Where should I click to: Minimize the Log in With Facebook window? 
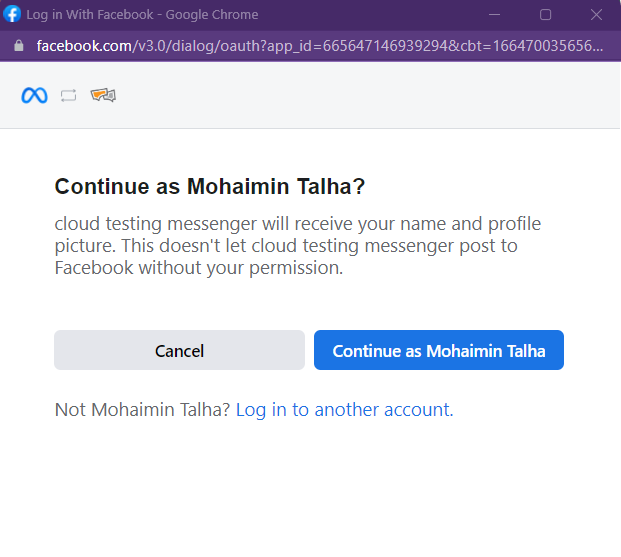point(494,15)
